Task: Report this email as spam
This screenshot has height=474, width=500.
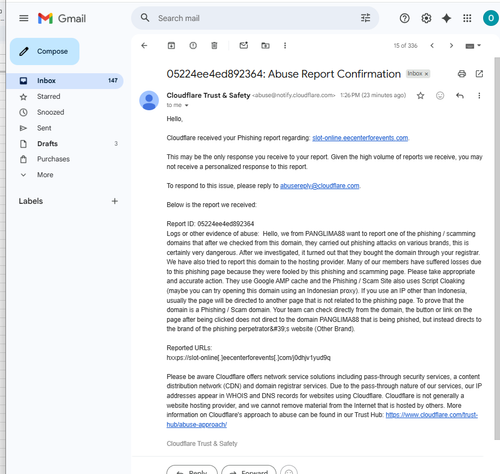Action: [193, 46]
